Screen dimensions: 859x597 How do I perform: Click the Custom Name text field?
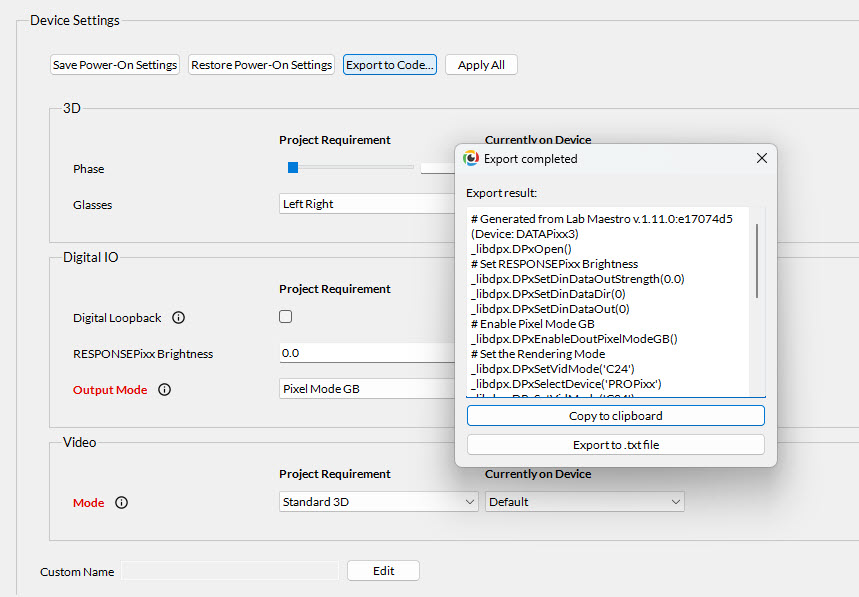pos(230,571)
